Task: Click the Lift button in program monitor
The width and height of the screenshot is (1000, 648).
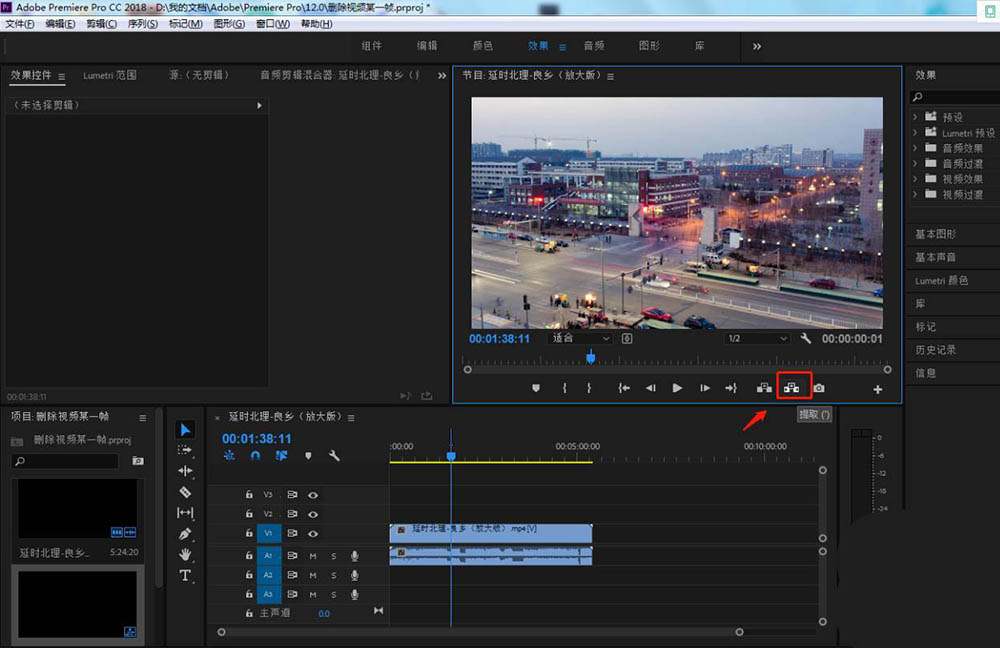Action: coord(765,388)
